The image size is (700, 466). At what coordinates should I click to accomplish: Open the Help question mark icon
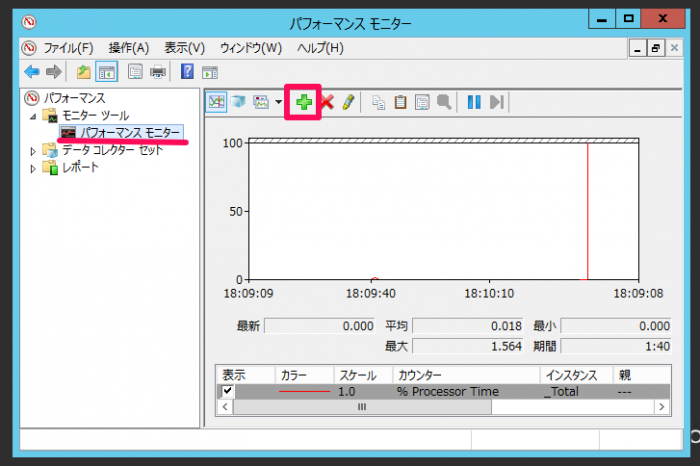[187, 71]
